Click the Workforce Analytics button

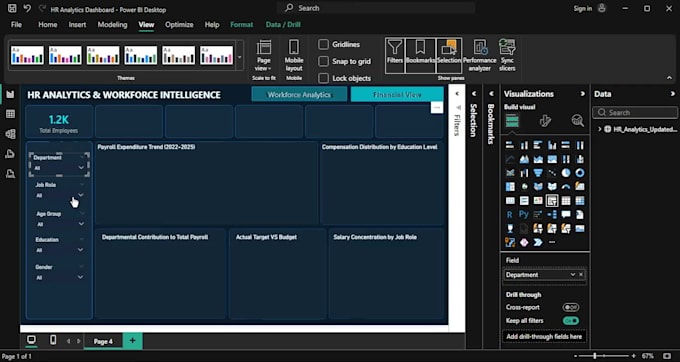click(x=299, y=95)
